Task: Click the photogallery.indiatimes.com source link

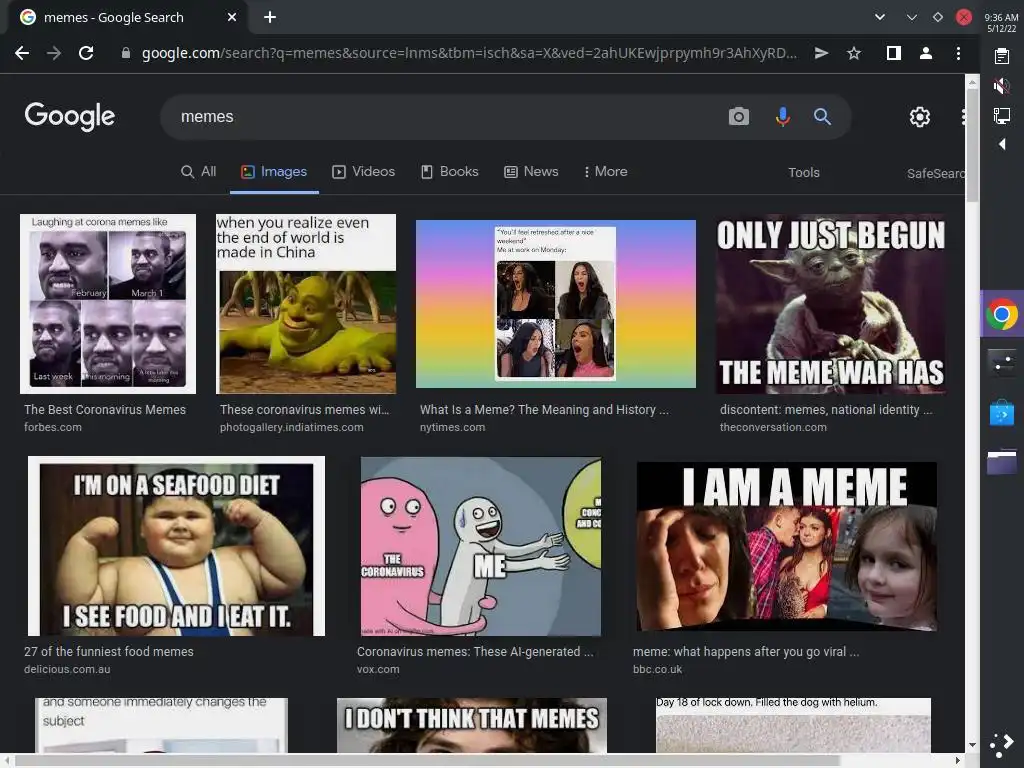Action: 291,427
